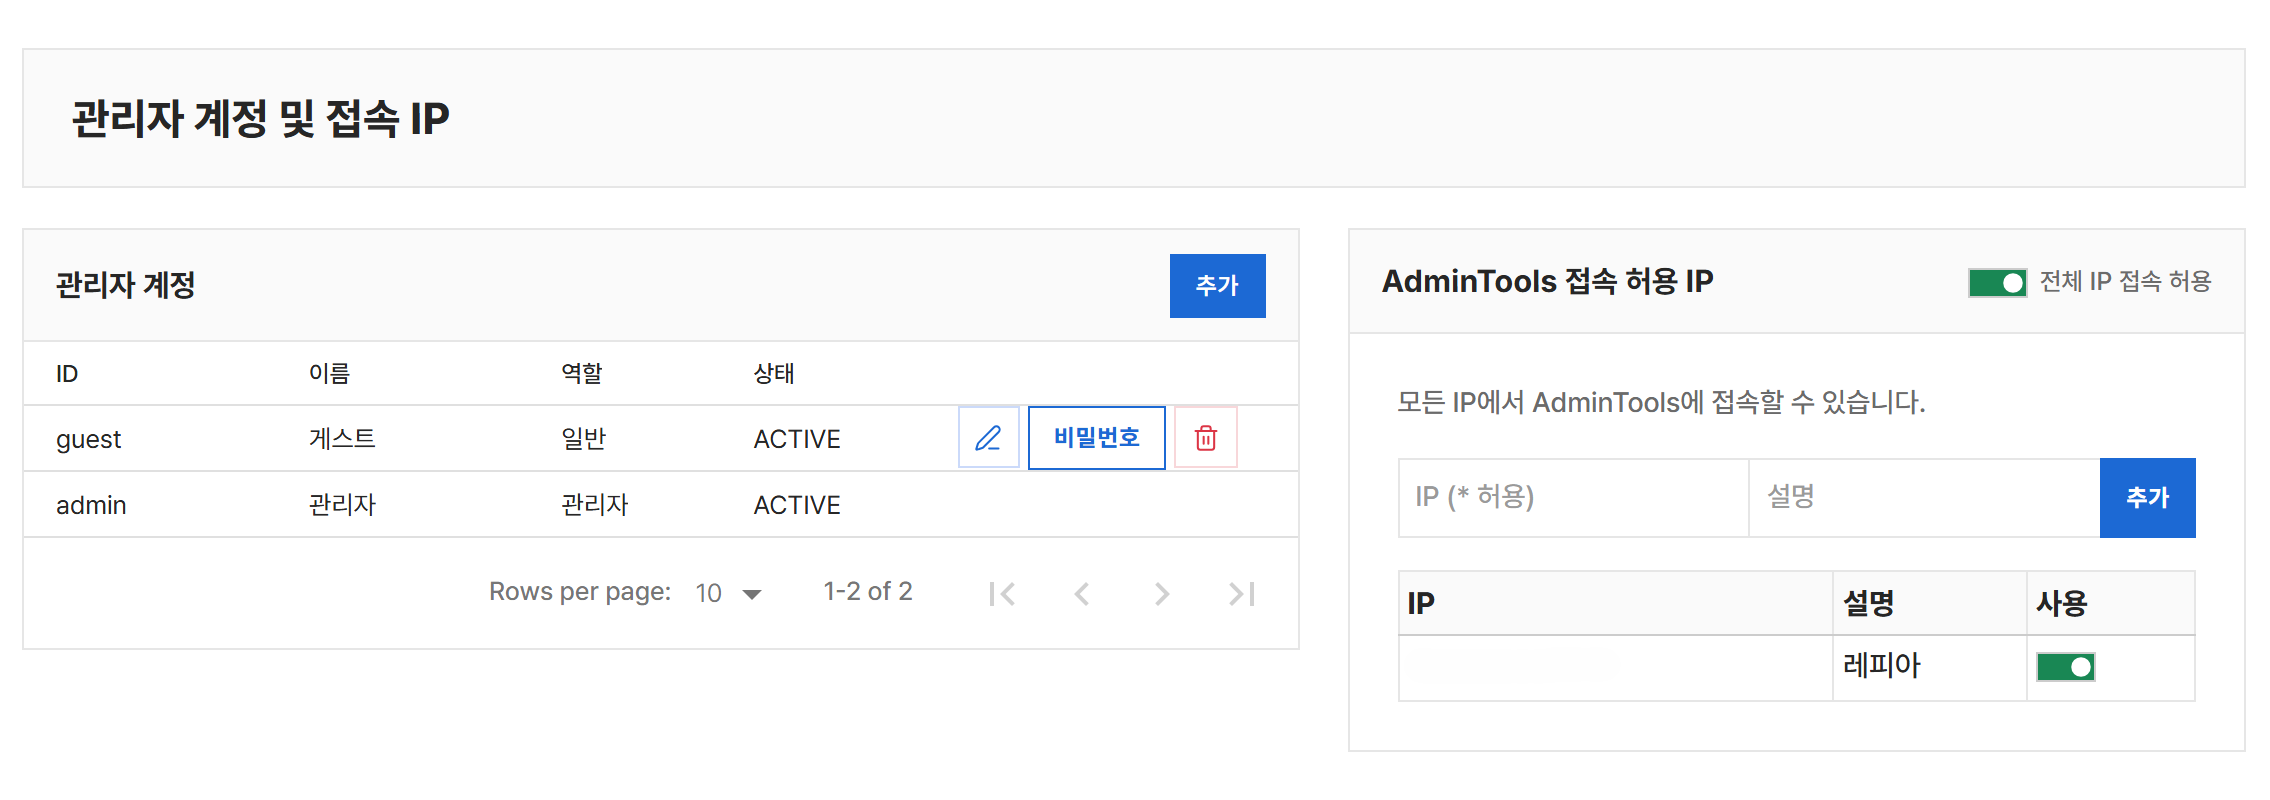Focus the IP (* 허용) input field
Image resolution: width=2270 pixels, height=800 pixels.
click(1573, 498)
